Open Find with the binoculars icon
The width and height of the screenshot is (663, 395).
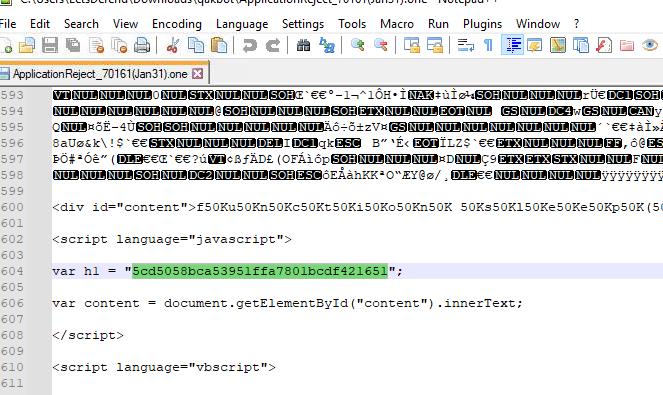tap(303, 45)
